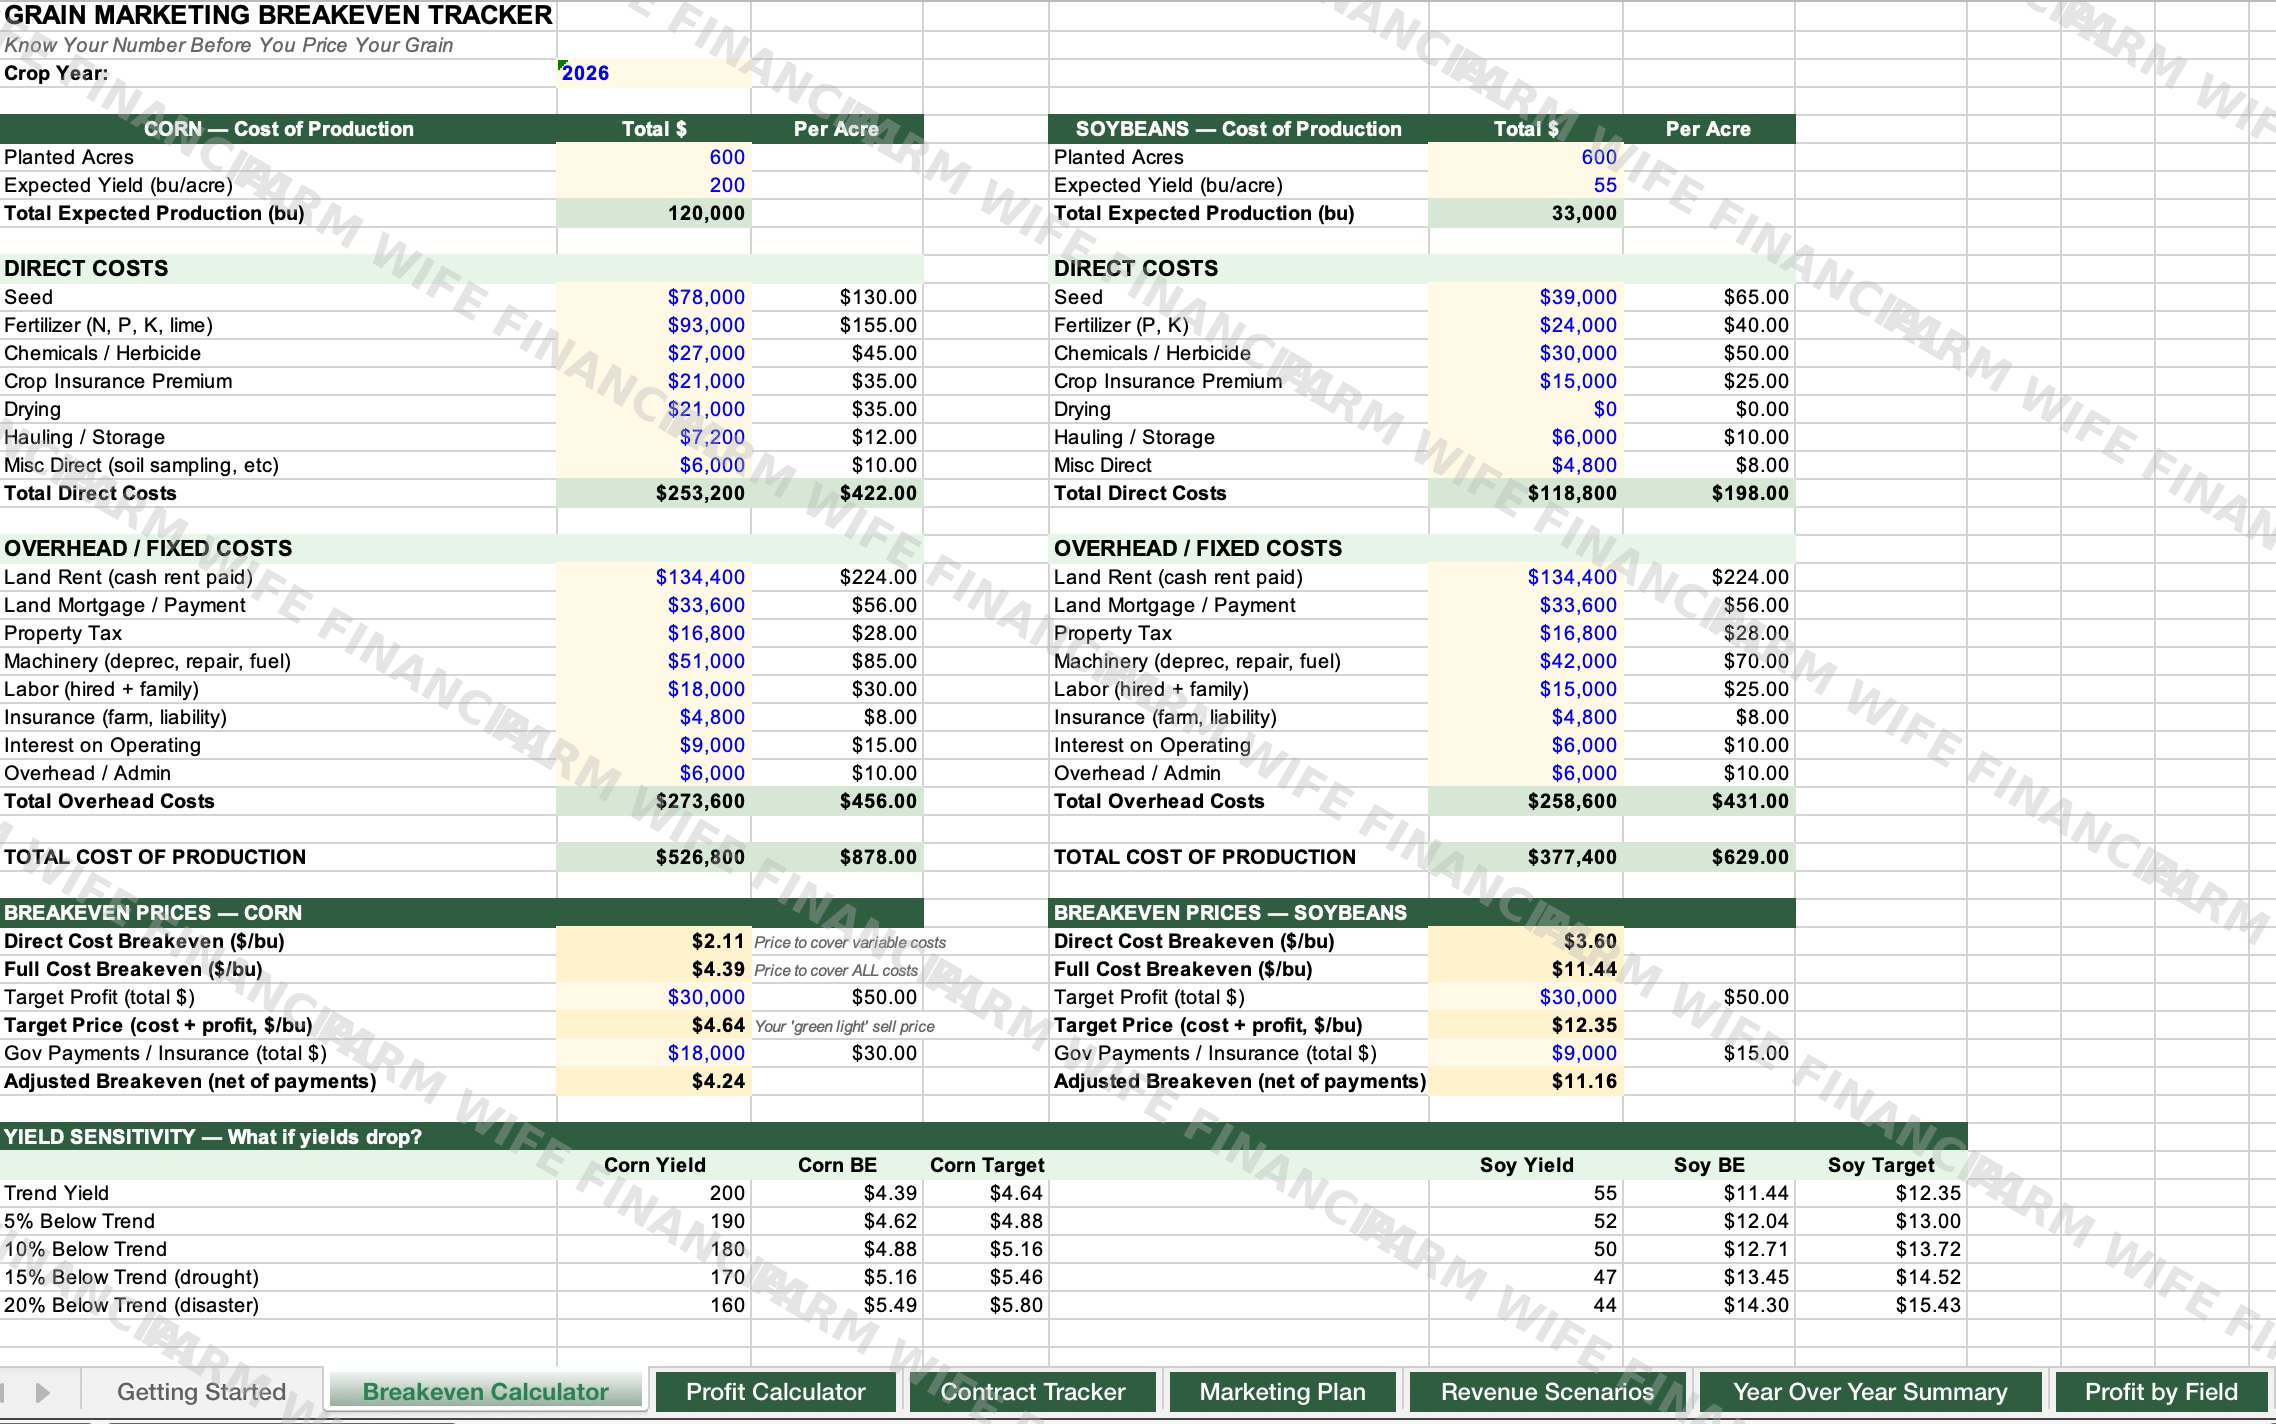Screen dimensions: 2276x1424
Task: Switch to the Profit Calculator tab
Action: point(775,1391)
